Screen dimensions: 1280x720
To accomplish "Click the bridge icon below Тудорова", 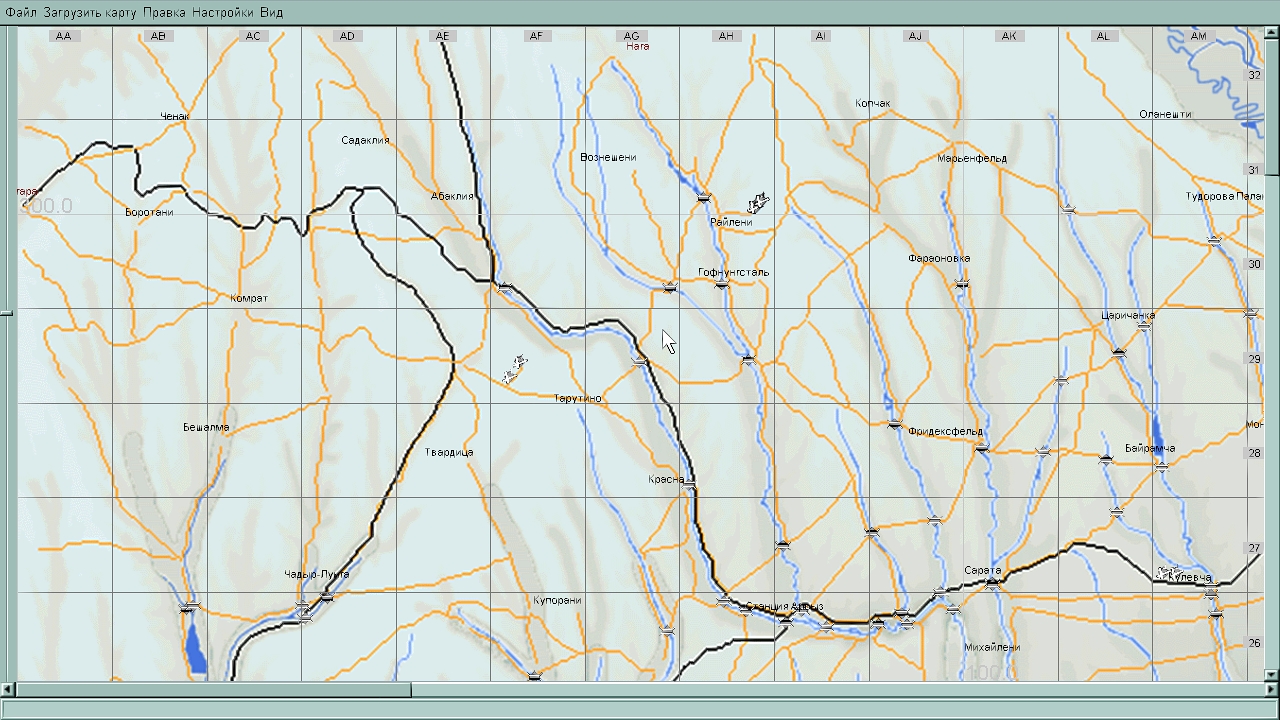I will click(x=1214, y=240).
